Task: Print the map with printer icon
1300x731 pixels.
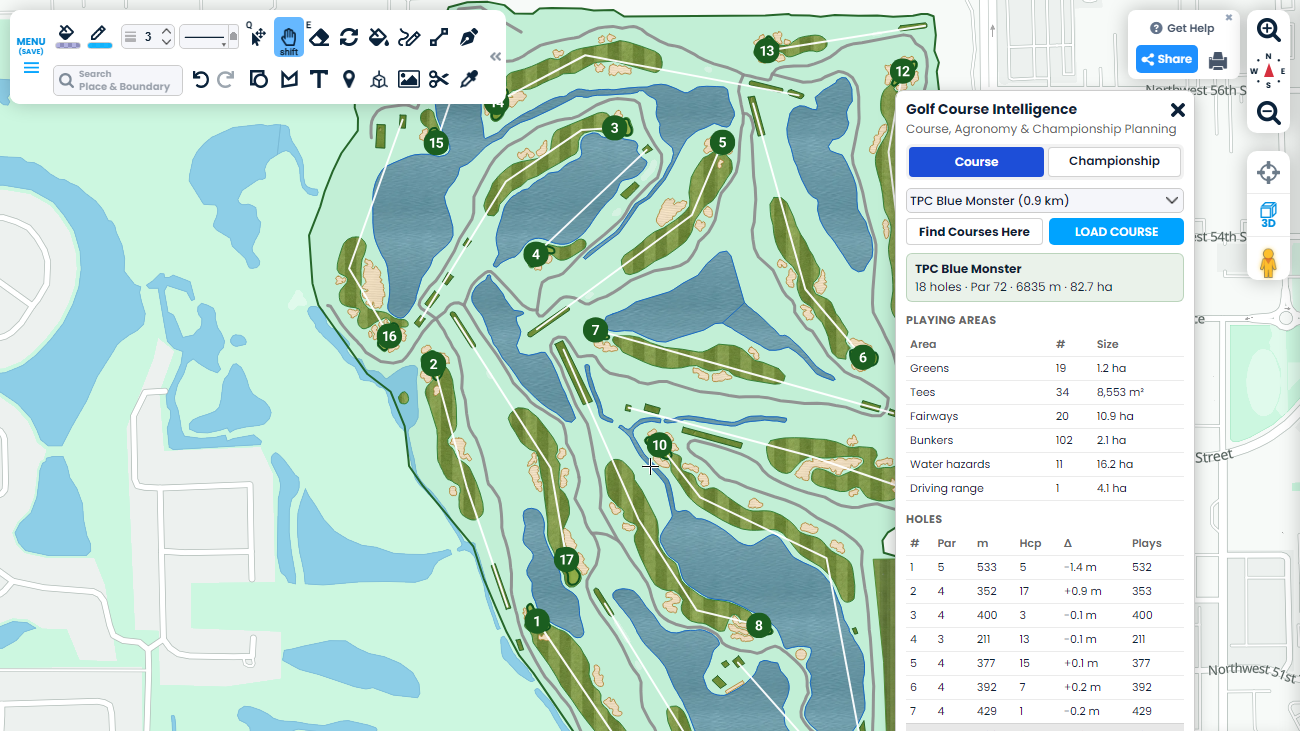Action: pyautogui.click(x=1218, y=60)
